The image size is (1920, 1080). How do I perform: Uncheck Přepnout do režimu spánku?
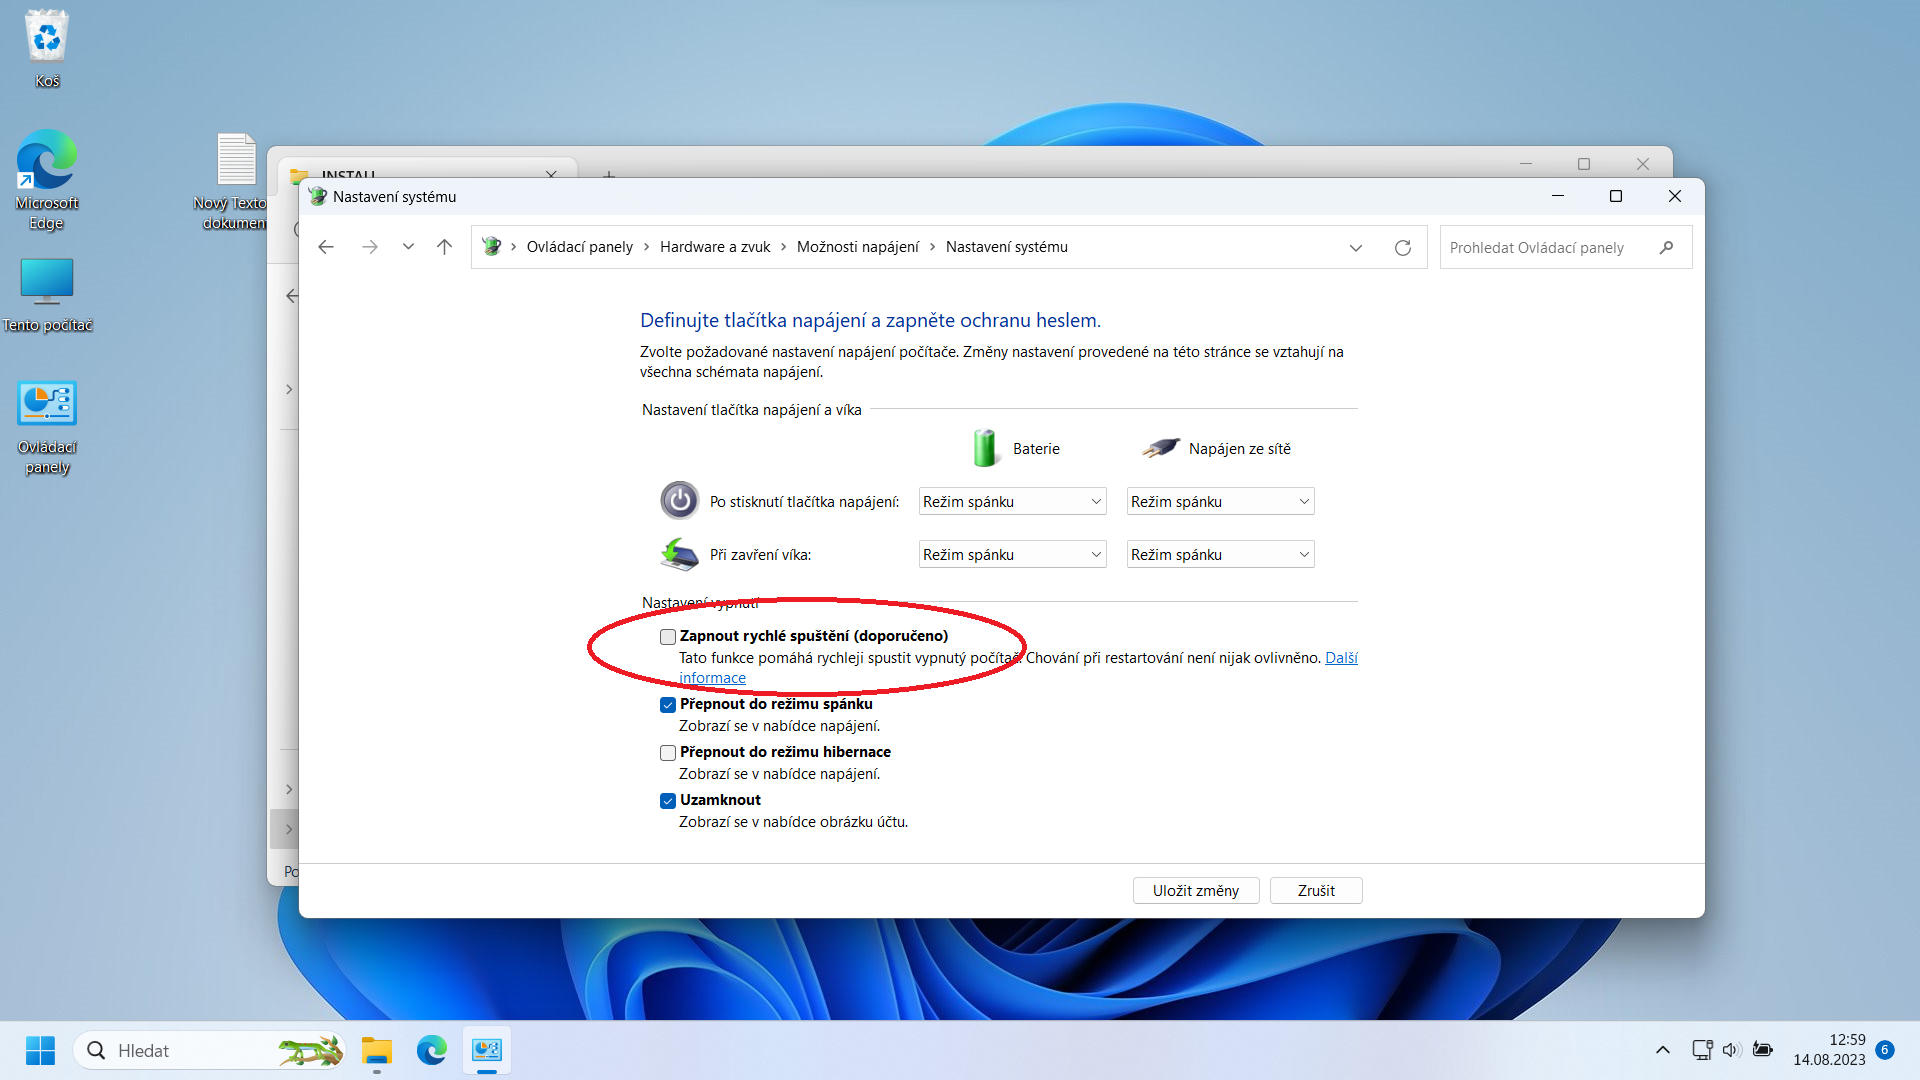tap(668, 705)
